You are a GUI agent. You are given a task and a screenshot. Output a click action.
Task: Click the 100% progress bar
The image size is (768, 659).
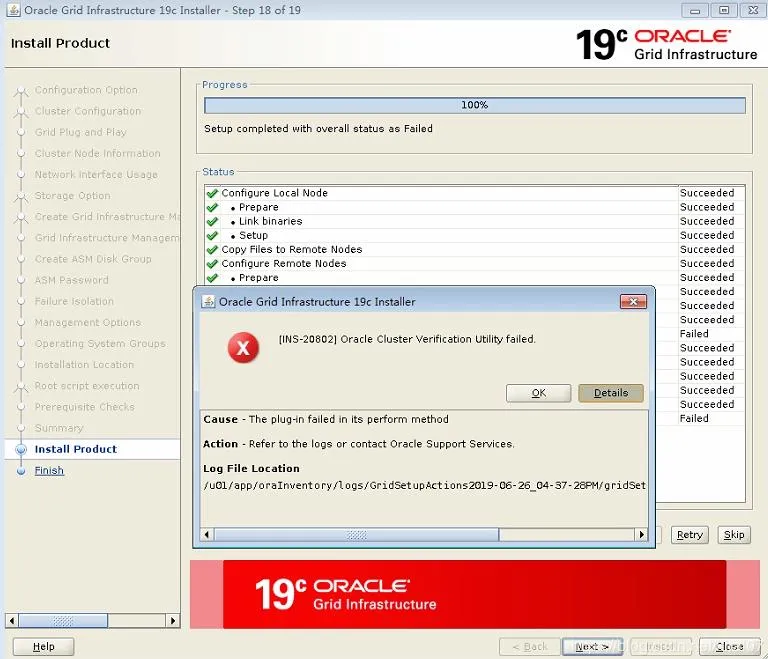(x=475, y=105)
